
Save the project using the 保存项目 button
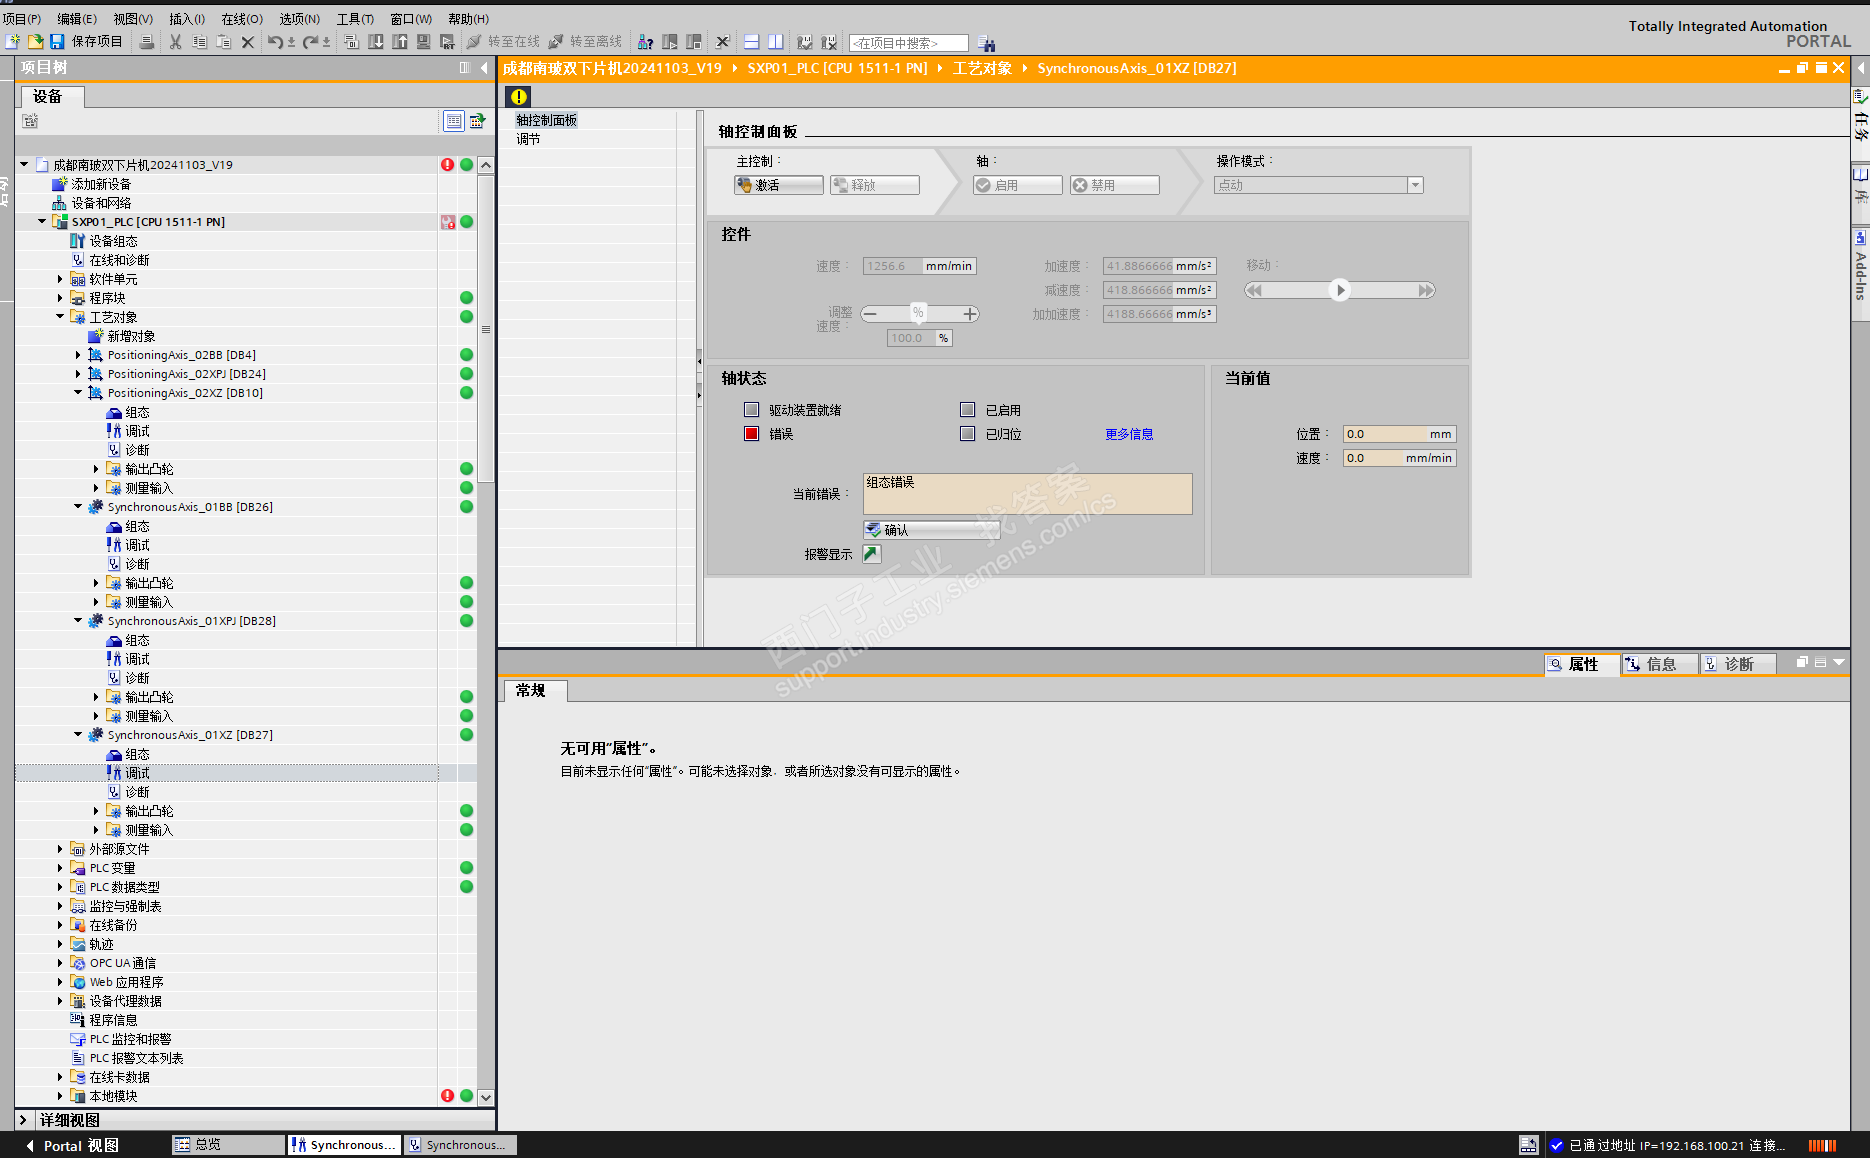pos(87,41)
